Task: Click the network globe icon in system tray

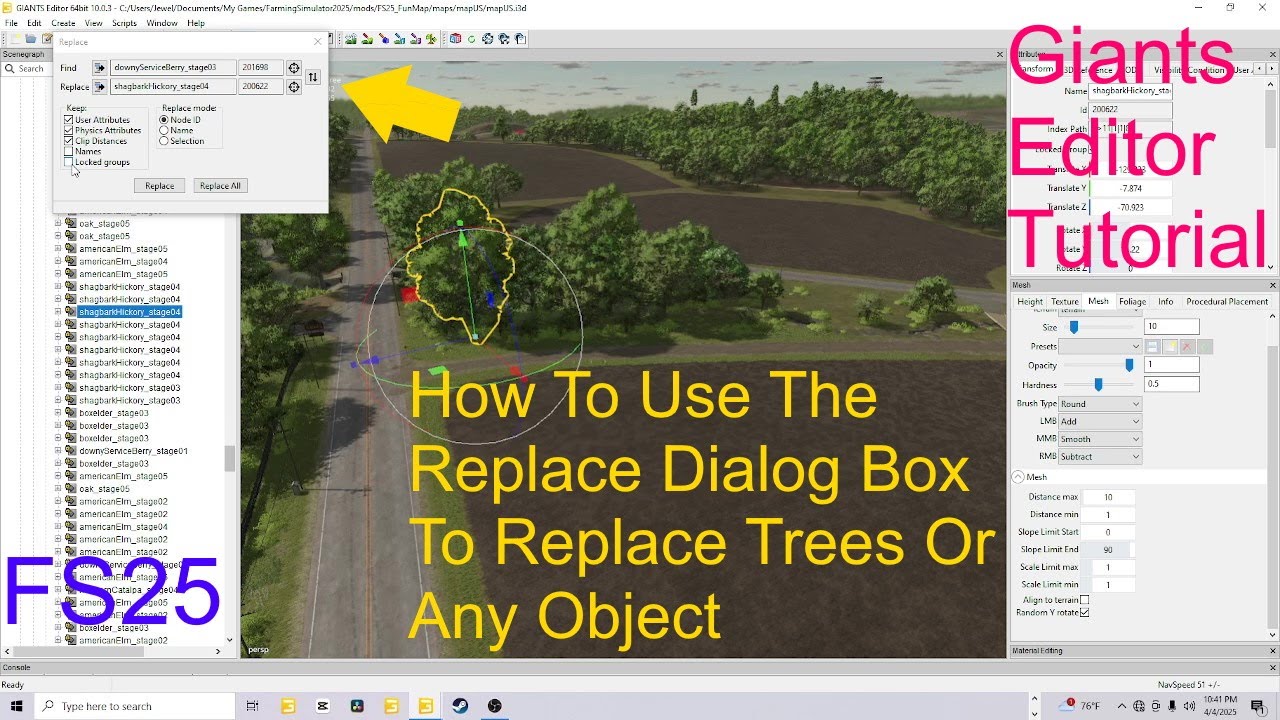Action: tap(1139, 706)
